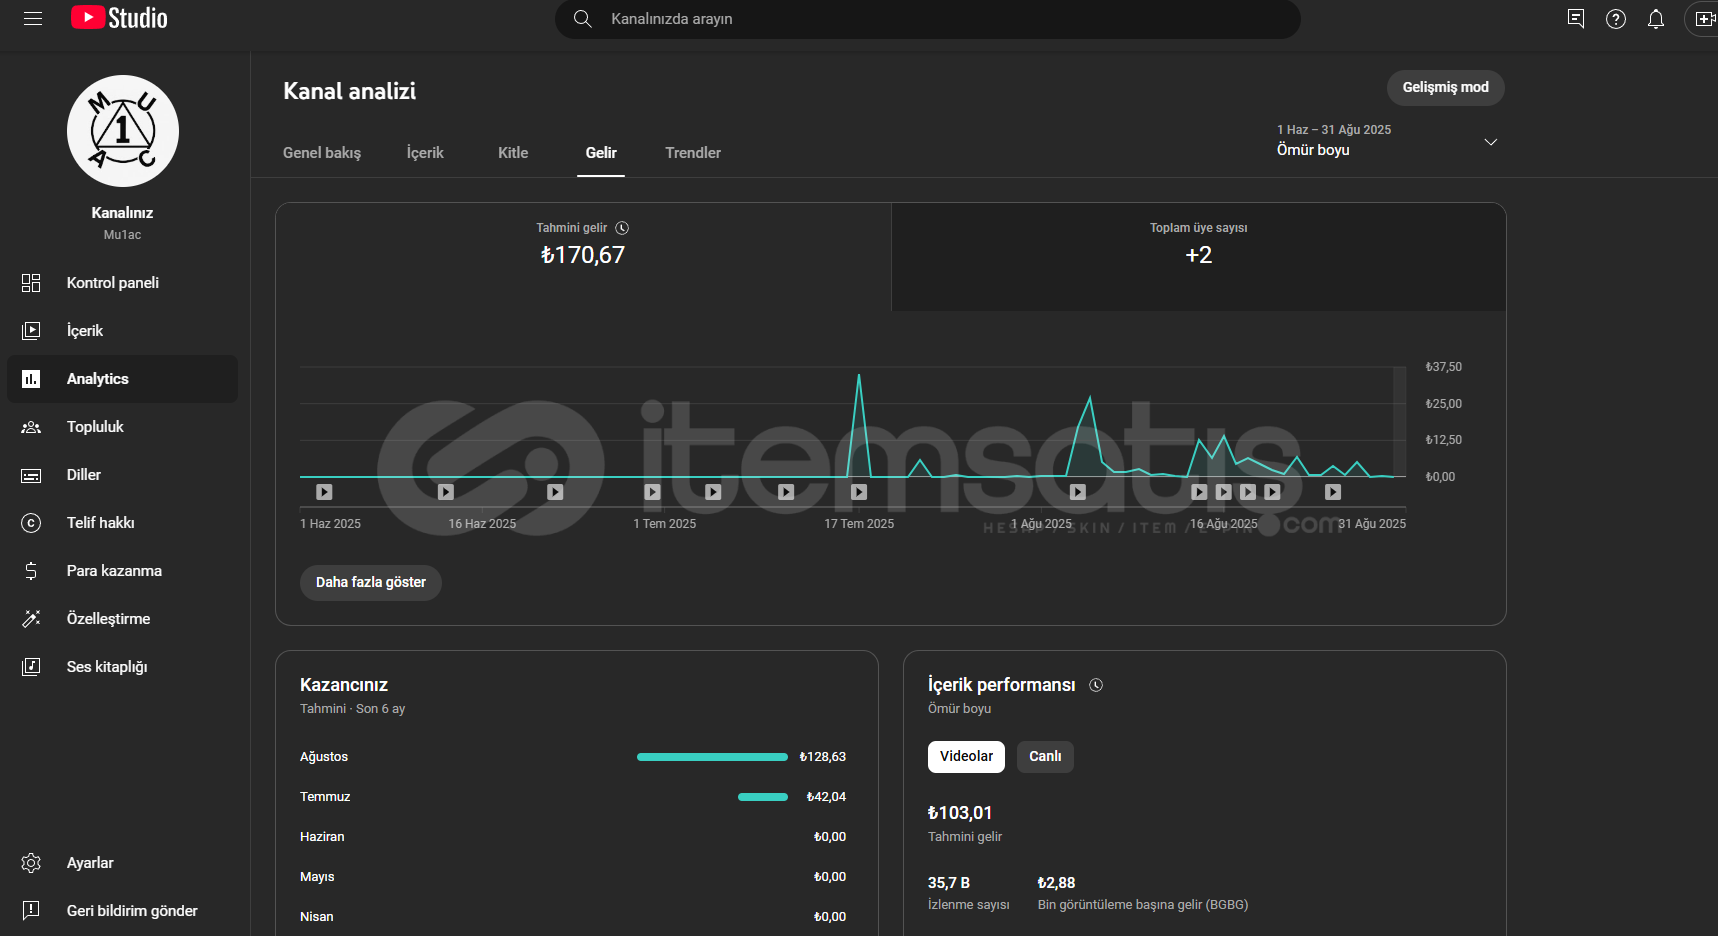Click the Ağustos ₺128,63 value
This screenshot has height=936, width=1718.
pos(822,757)
